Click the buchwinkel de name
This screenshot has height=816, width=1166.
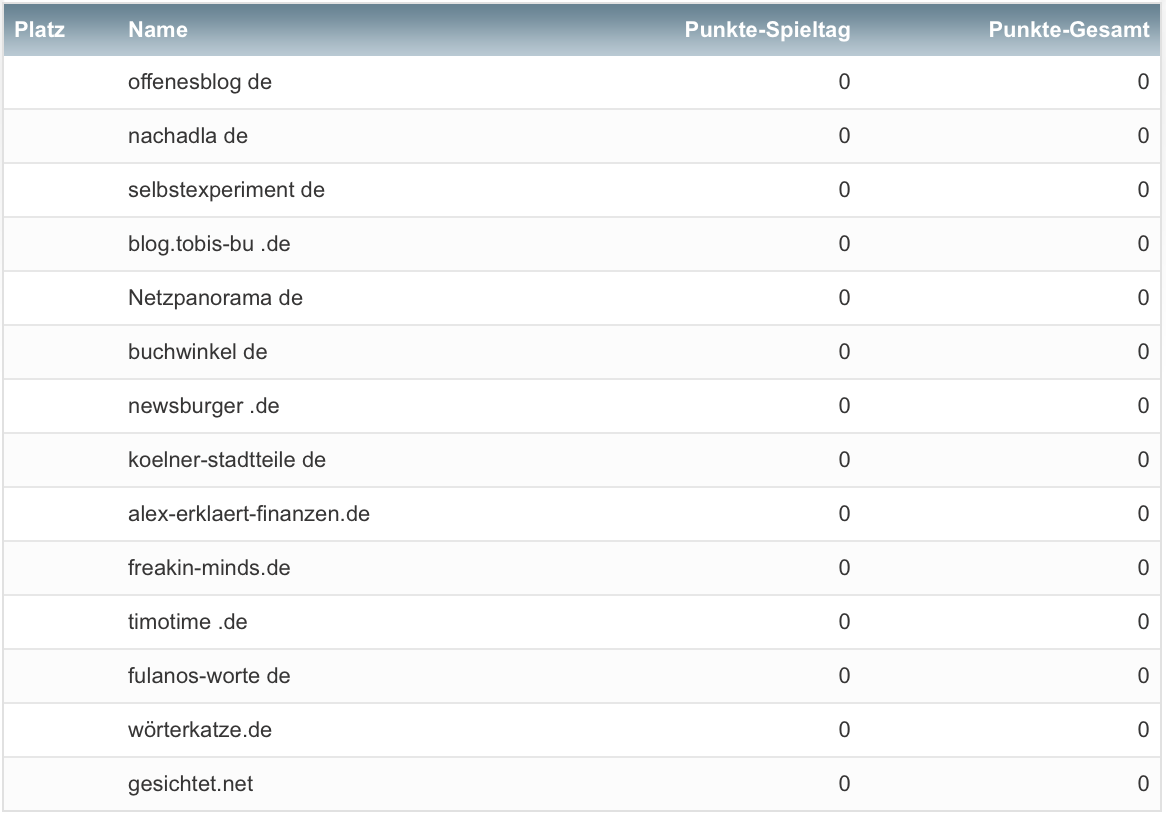point(198,352)
